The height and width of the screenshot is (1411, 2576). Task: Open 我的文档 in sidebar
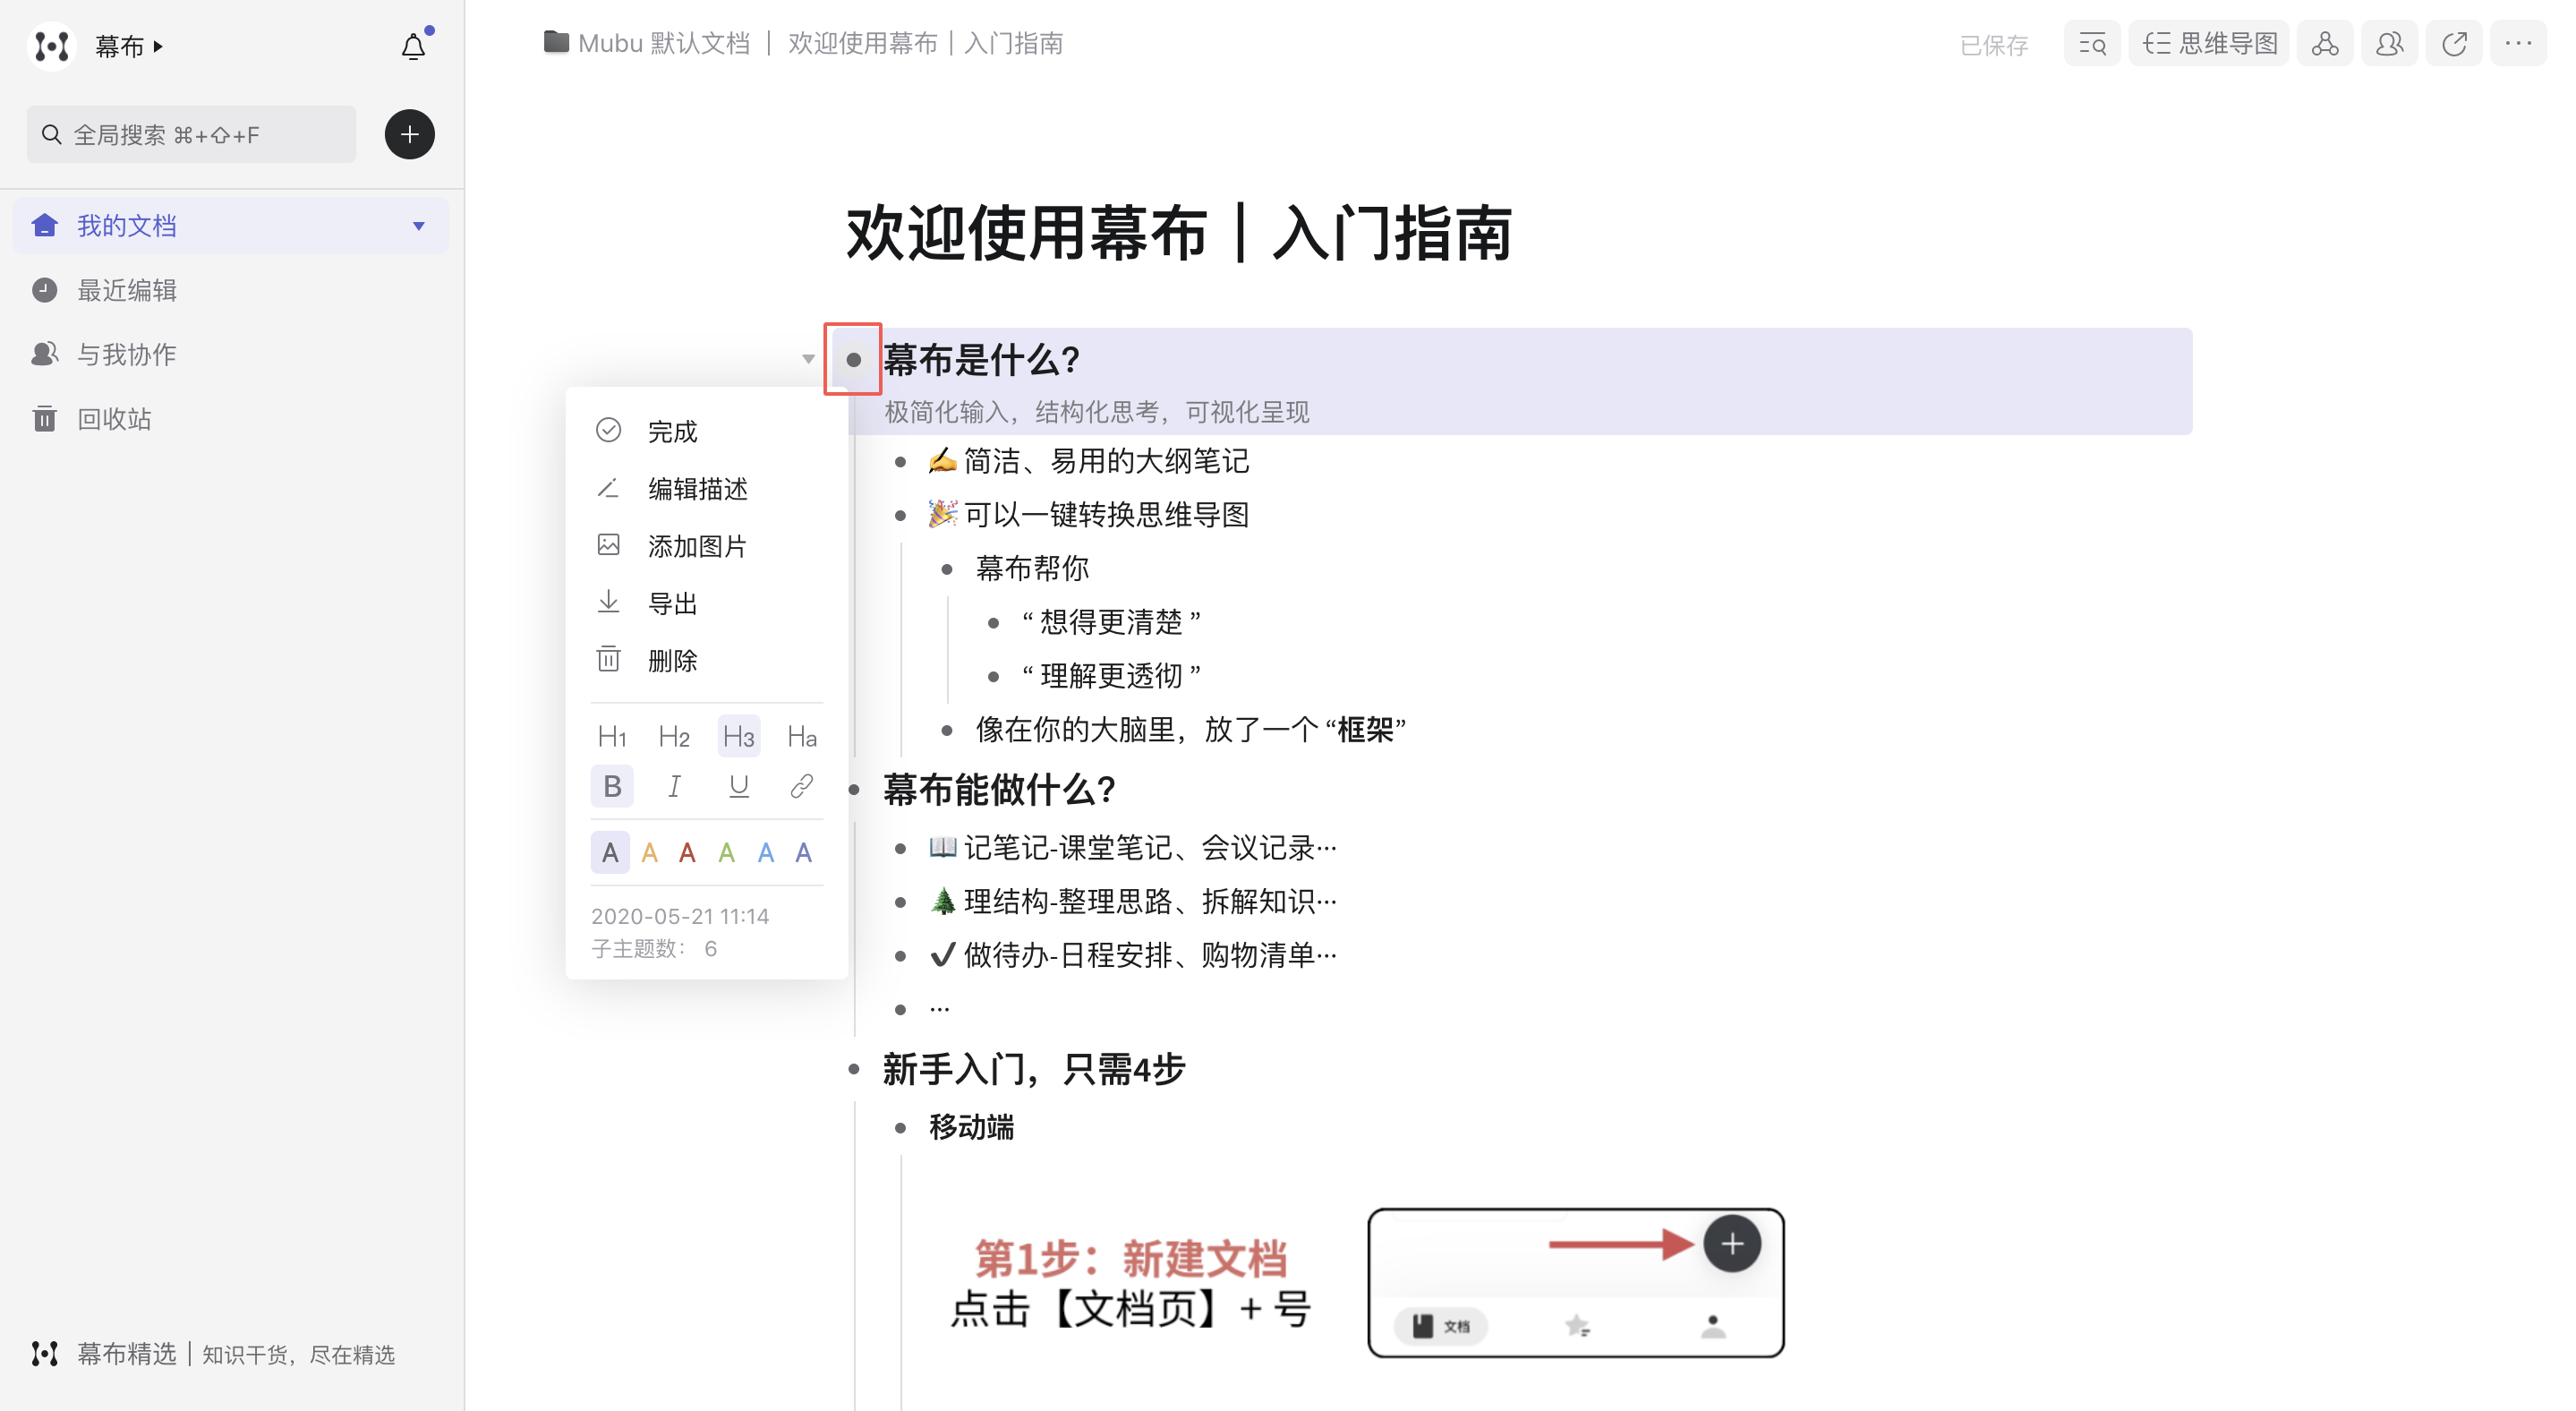click(x=230, y=226)
